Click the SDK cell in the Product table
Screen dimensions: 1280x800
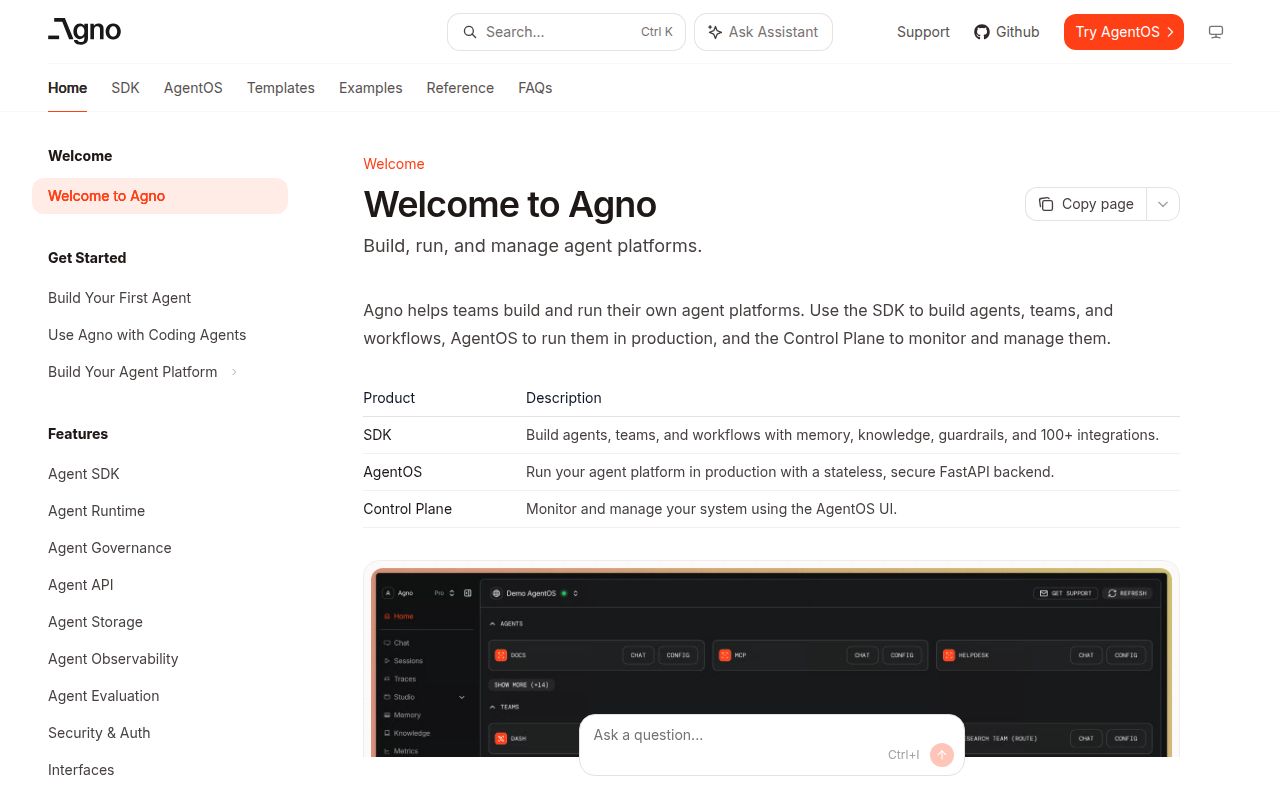[378, 435]
